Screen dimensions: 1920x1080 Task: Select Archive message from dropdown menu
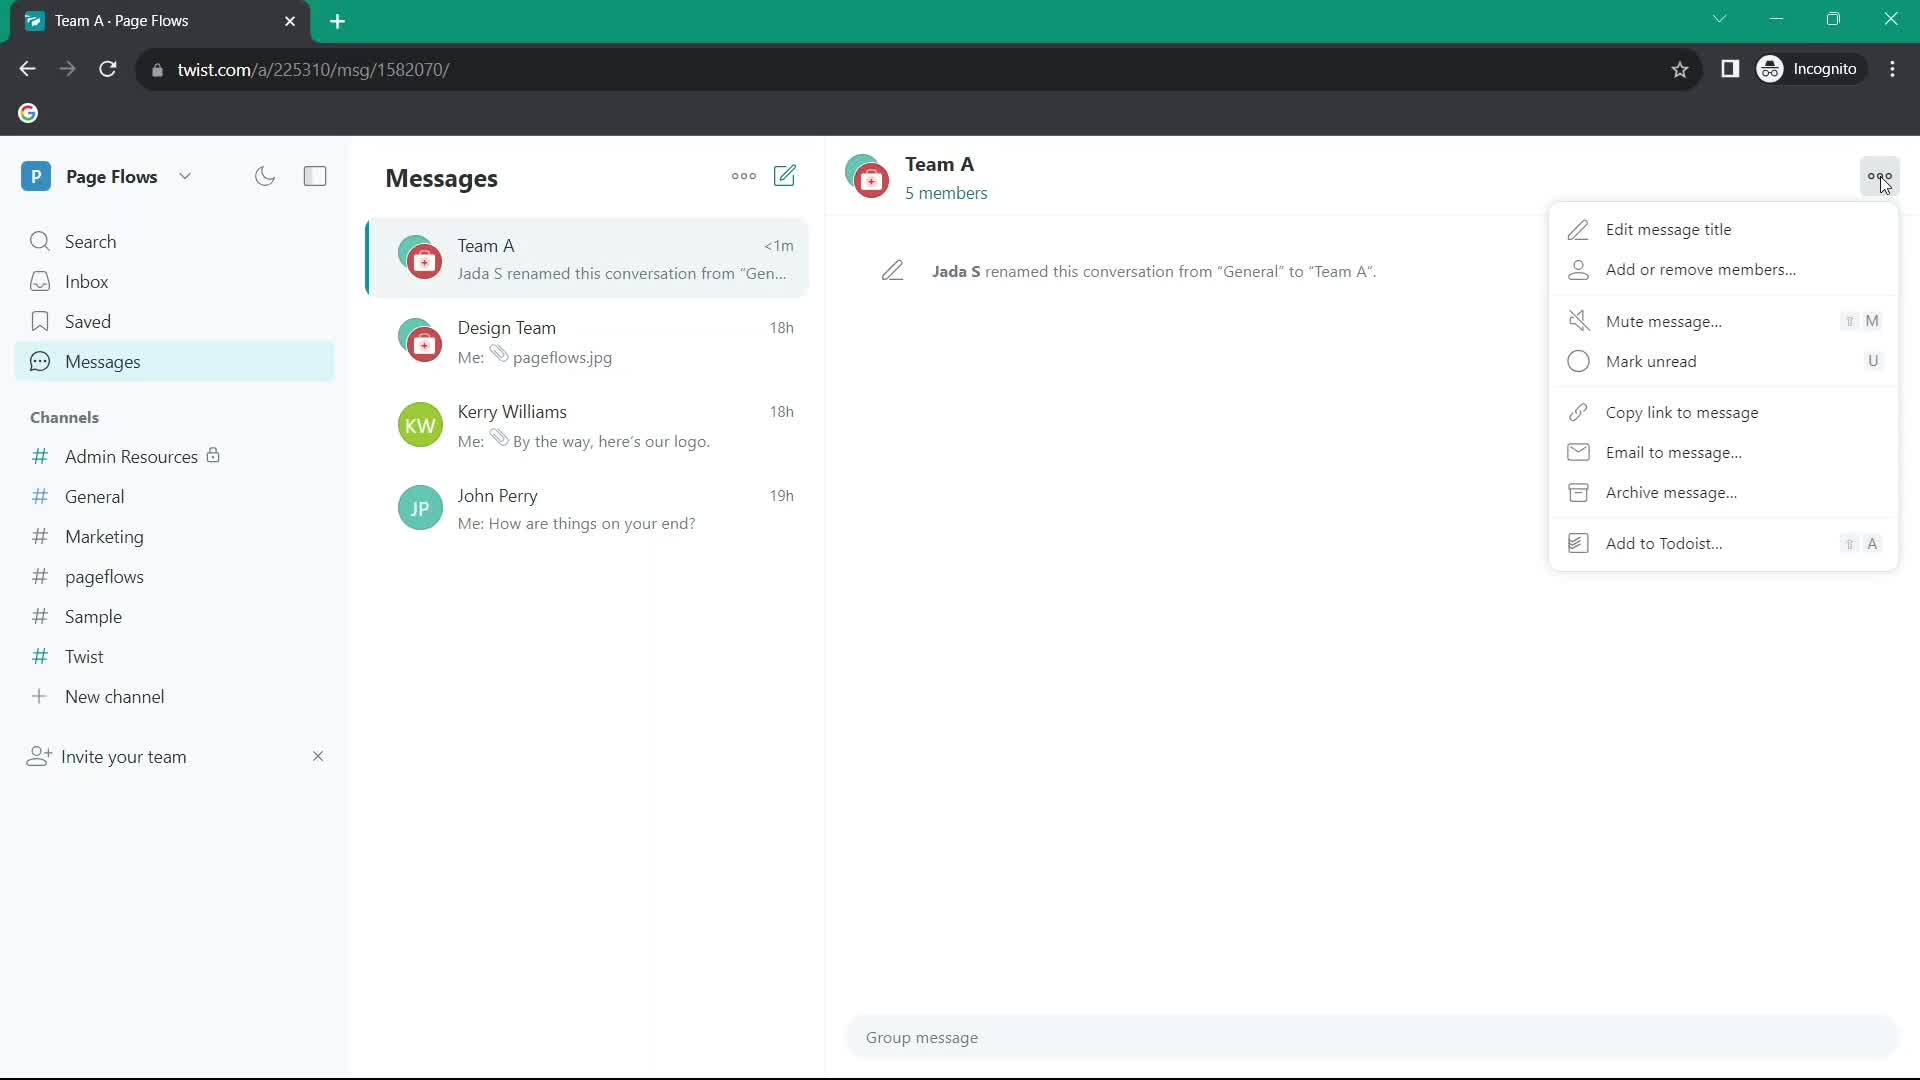pos(1671,492)
